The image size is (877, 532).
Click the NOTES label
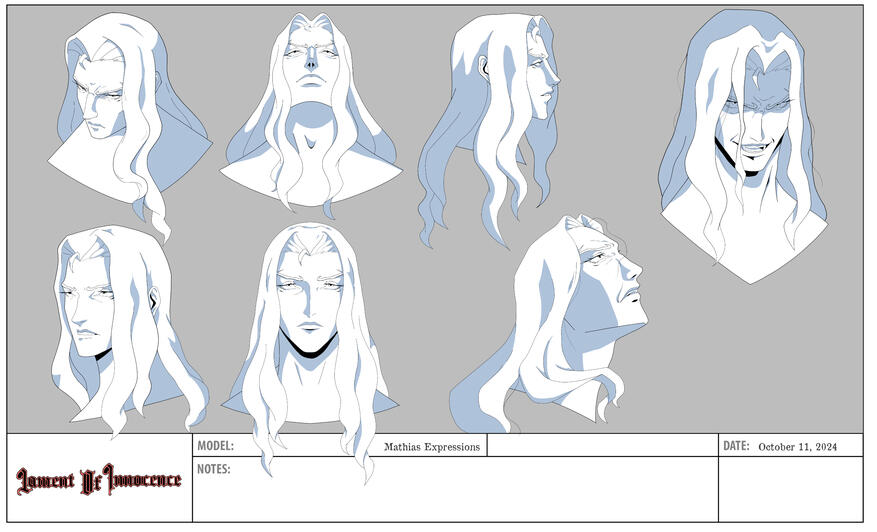214,468
